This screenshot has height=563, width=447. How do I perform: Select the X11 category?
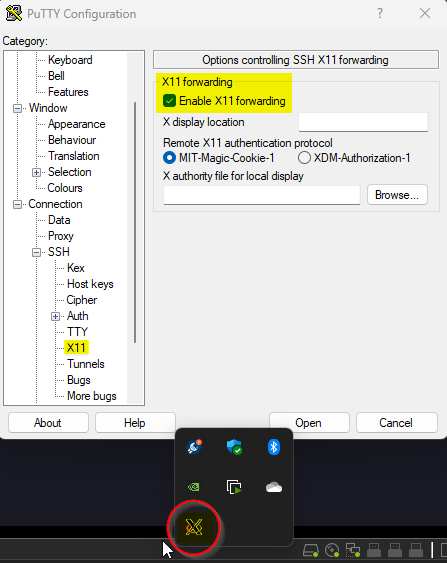click(x=76, y=348)
